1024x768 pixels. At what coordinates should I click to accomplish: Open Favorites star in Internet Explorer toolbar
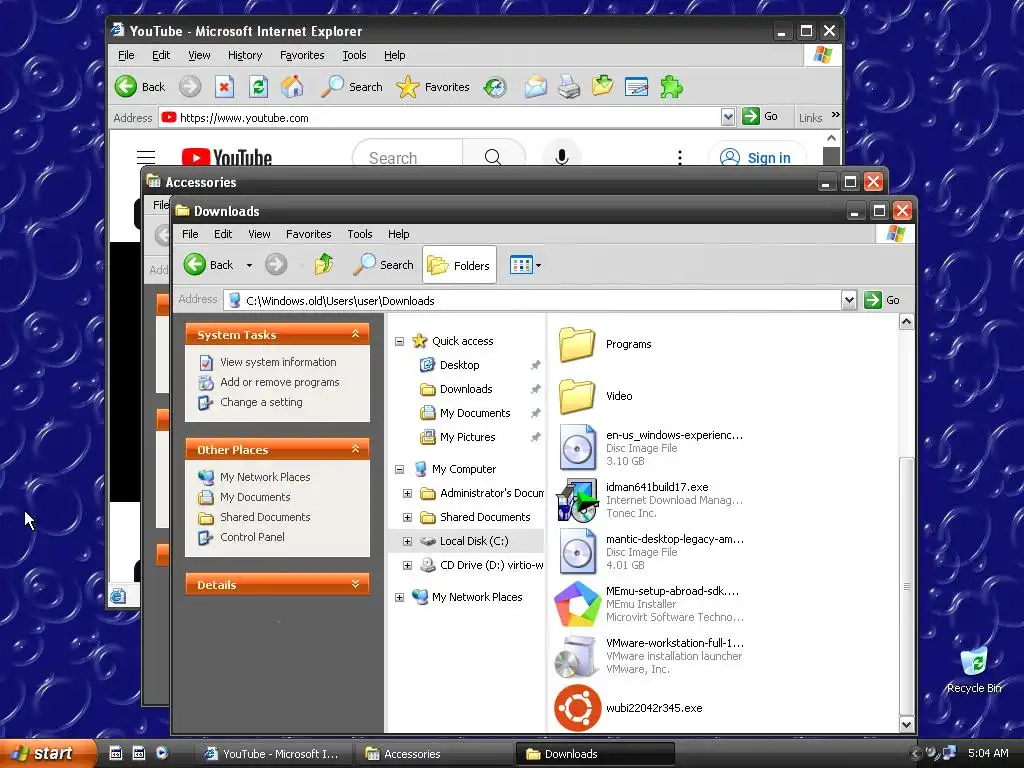coord(433,87)
